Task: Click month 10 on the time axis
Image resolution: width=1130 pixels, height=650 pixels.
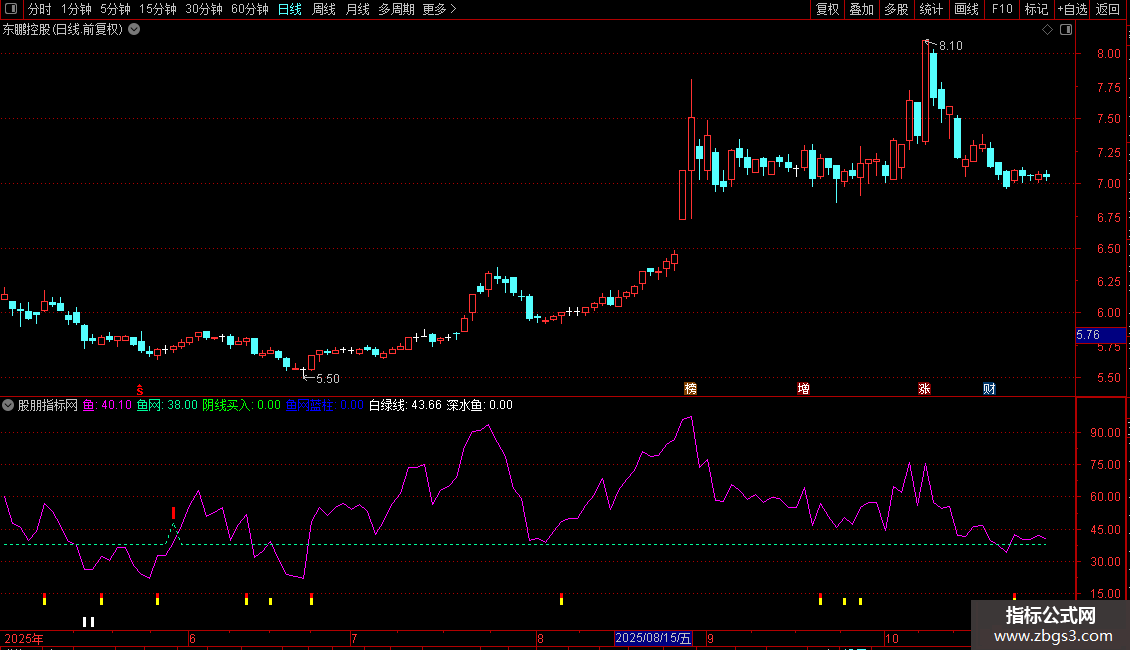Action: pyautogui.click(x=891, y=638)
